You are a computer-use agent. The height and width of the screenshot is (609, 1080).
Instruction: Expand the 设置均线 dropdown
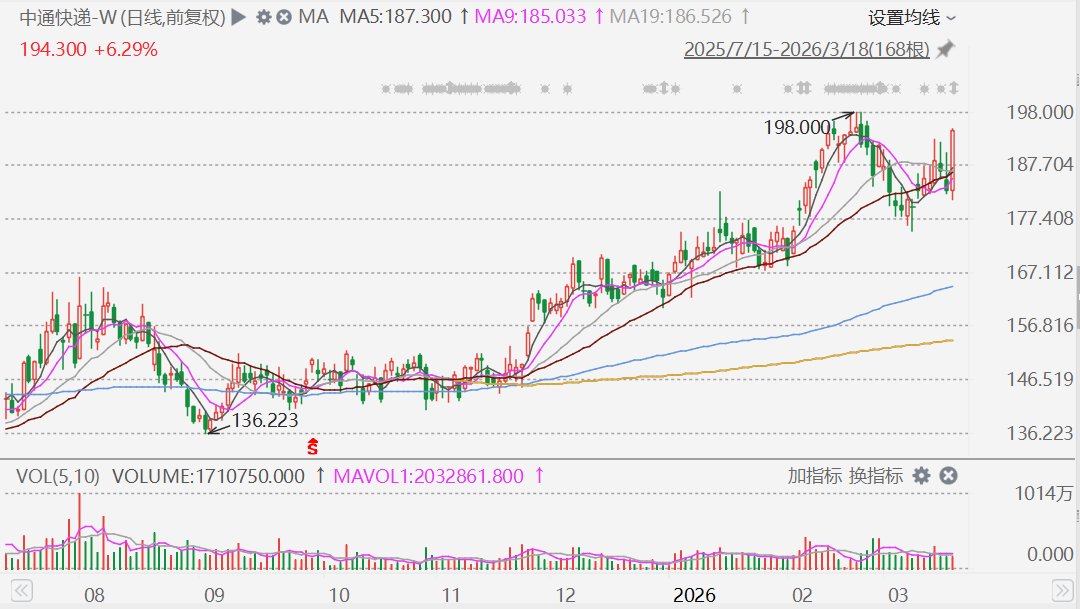coord(911,17)
